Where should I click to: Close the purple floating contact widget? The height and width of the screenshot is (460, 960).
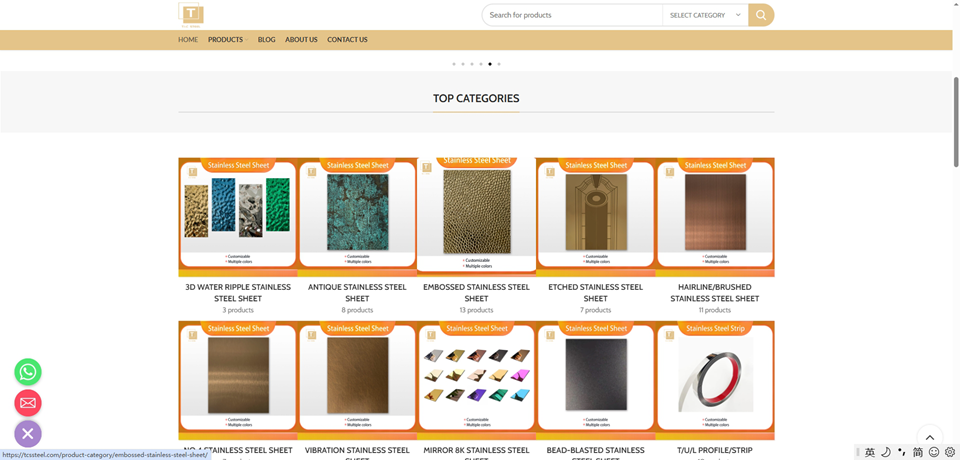click(28, 433)
